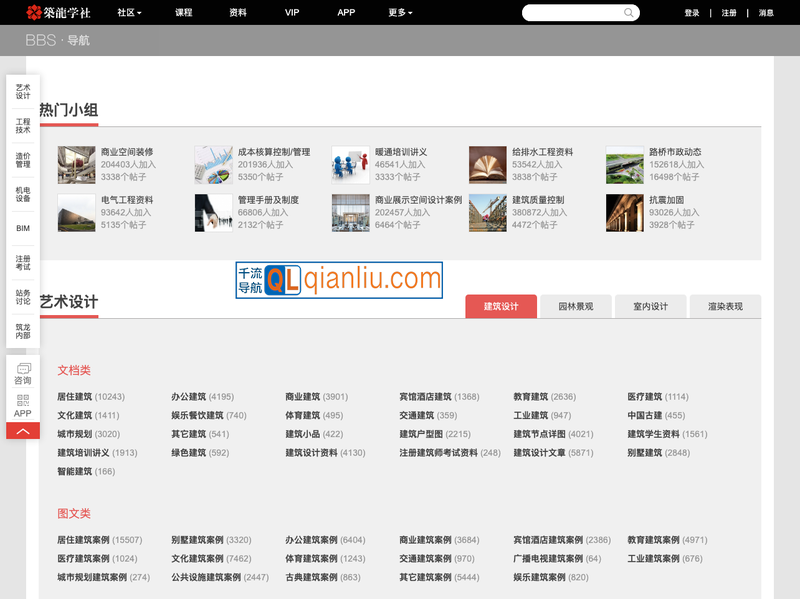
Task: Focus the top search input field
Action: tap(573, 13)
